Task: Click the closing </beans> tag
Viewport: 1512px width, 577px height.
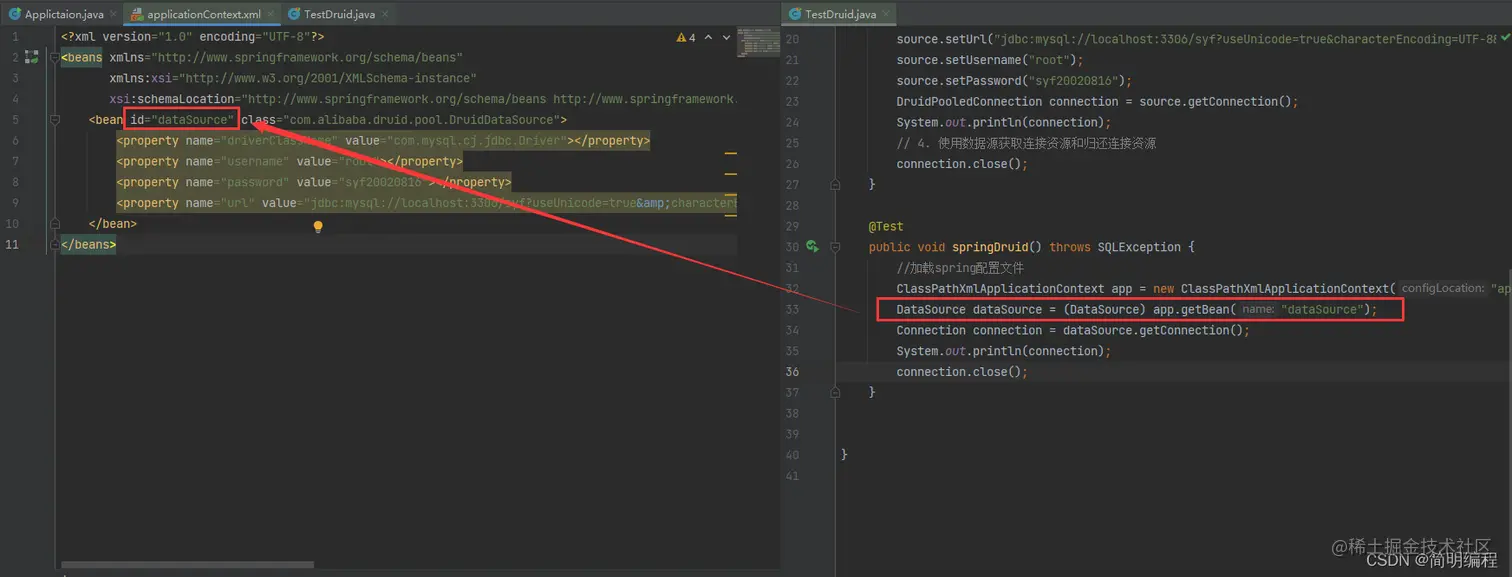Action: [89, 245]
